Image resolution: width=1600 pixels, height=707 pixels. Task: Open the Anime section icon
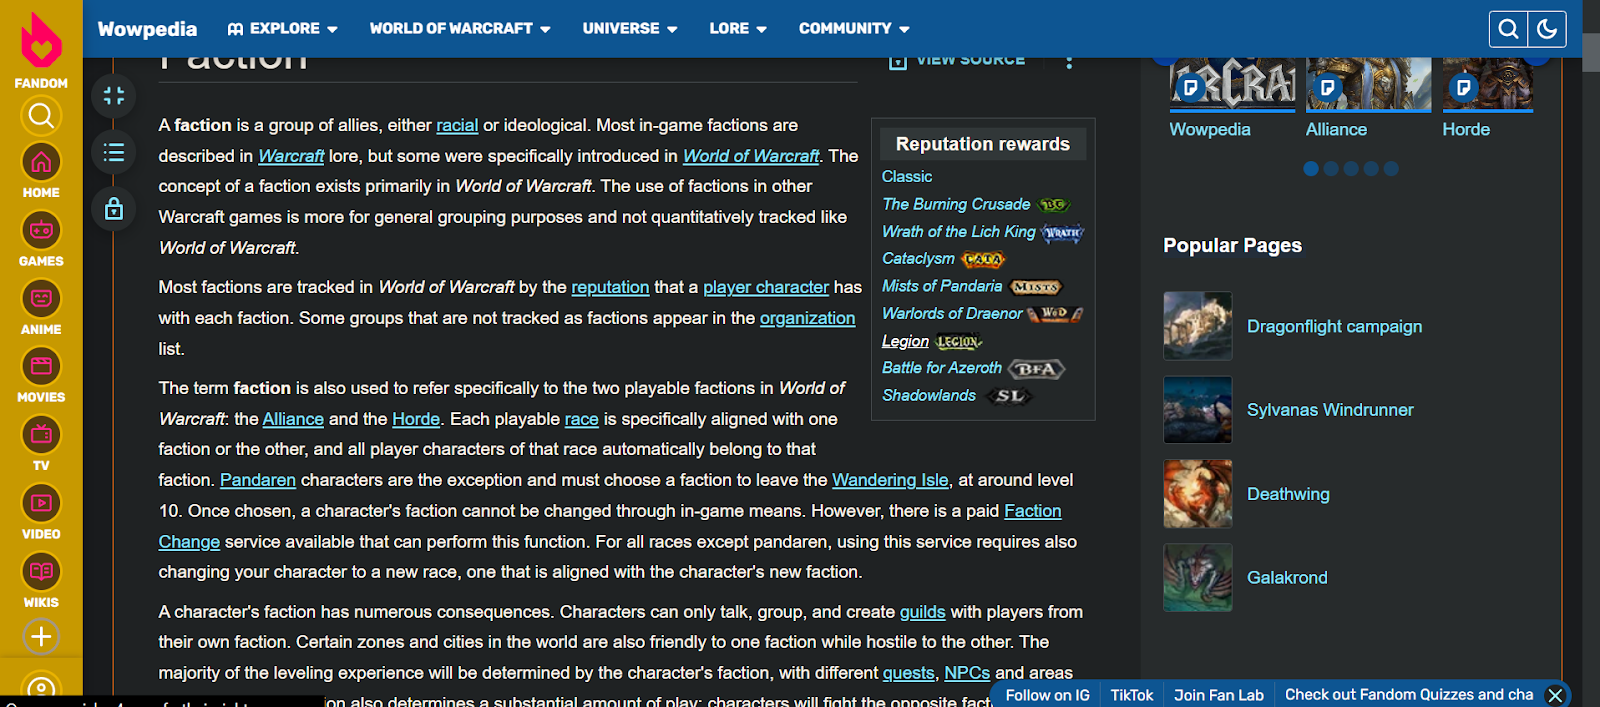click(x=41, y=298)
